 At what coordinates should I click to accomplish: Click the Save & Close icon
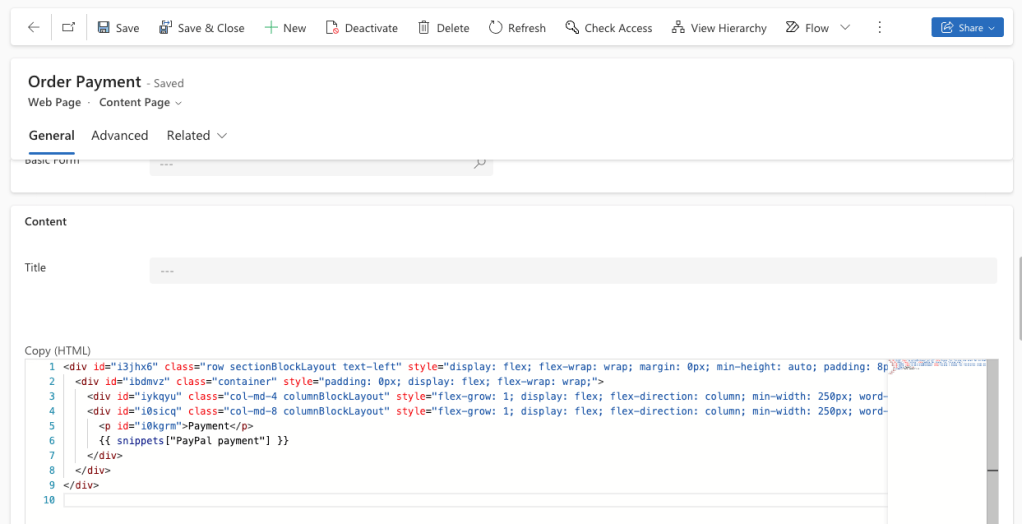point(165,28)
